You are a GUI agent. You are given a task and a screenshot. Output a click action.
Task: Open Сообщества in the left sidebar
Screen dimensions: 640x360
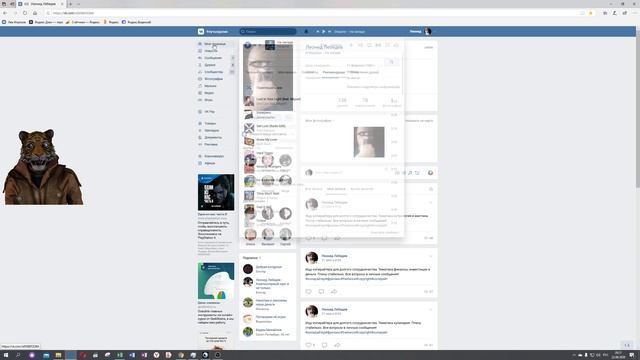click(x=213, y=71)
